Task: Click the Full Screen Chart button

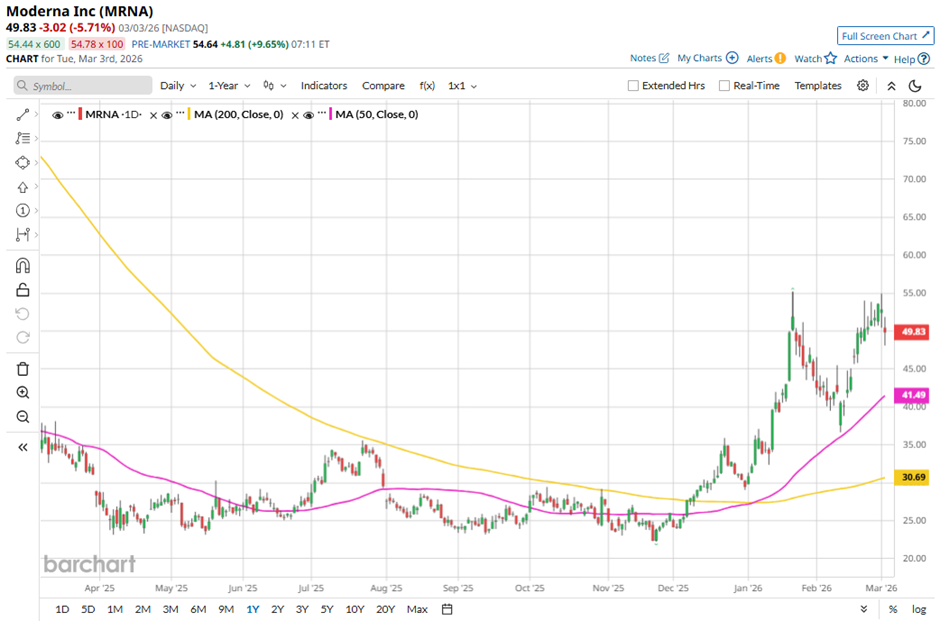Action: (885, 36)
